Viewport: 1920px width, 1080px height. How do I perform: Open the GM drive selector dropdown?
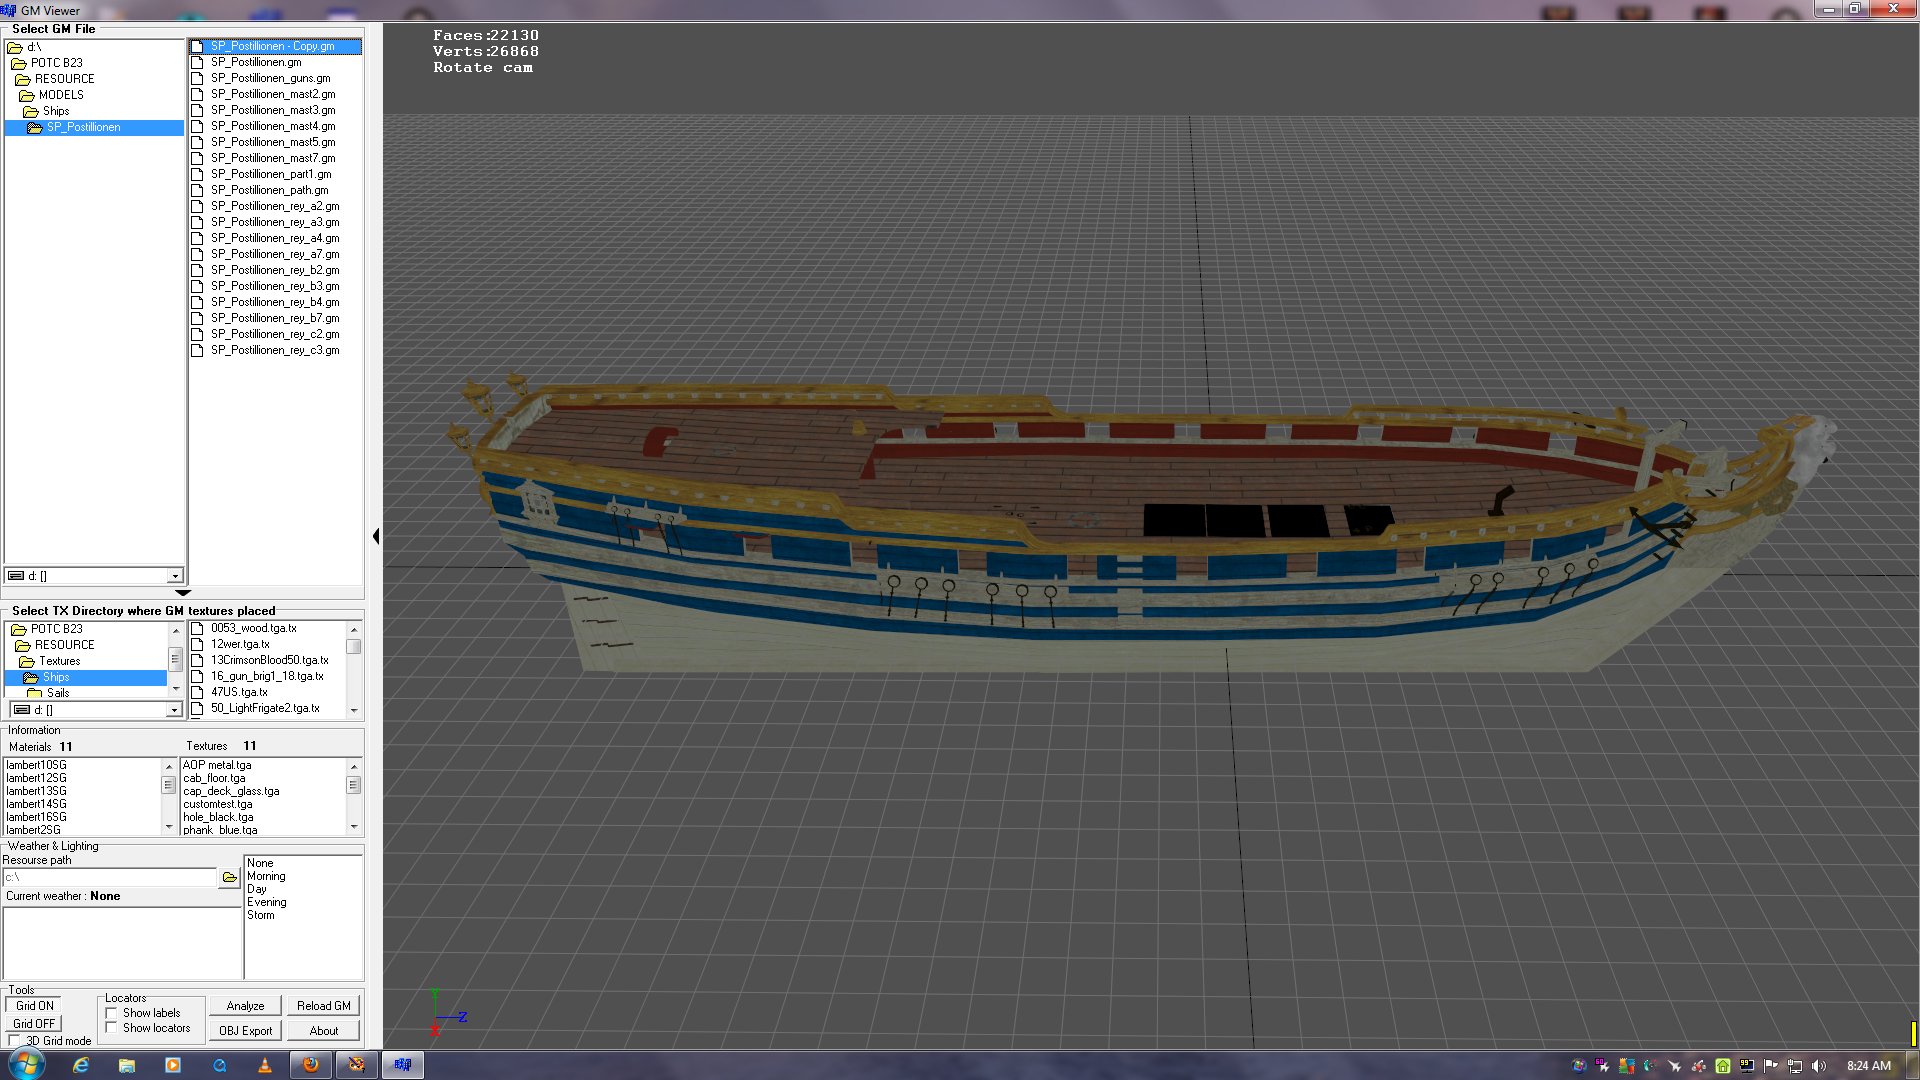[175, 576]
